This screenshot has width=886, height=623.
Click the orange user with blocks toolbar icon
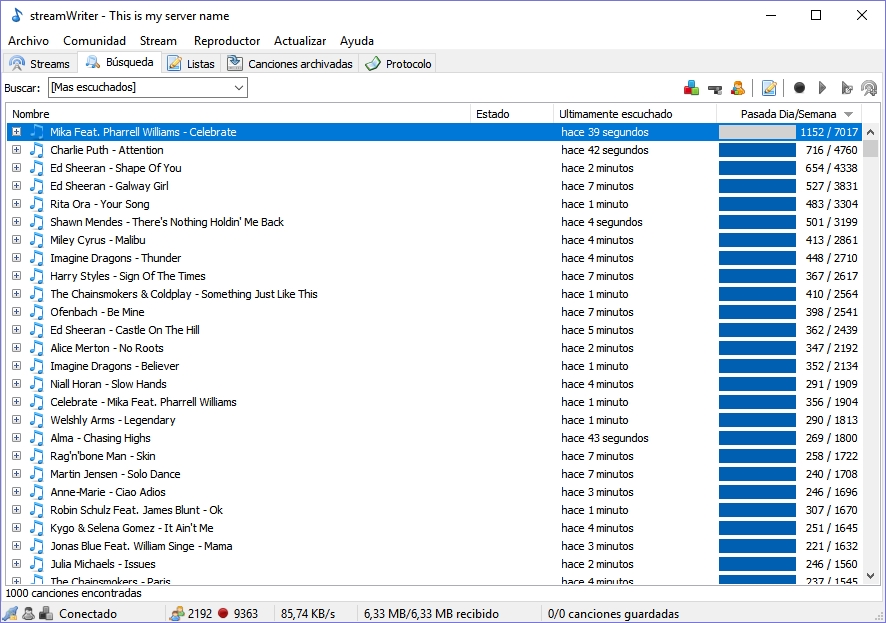click(x=737, y=88)
